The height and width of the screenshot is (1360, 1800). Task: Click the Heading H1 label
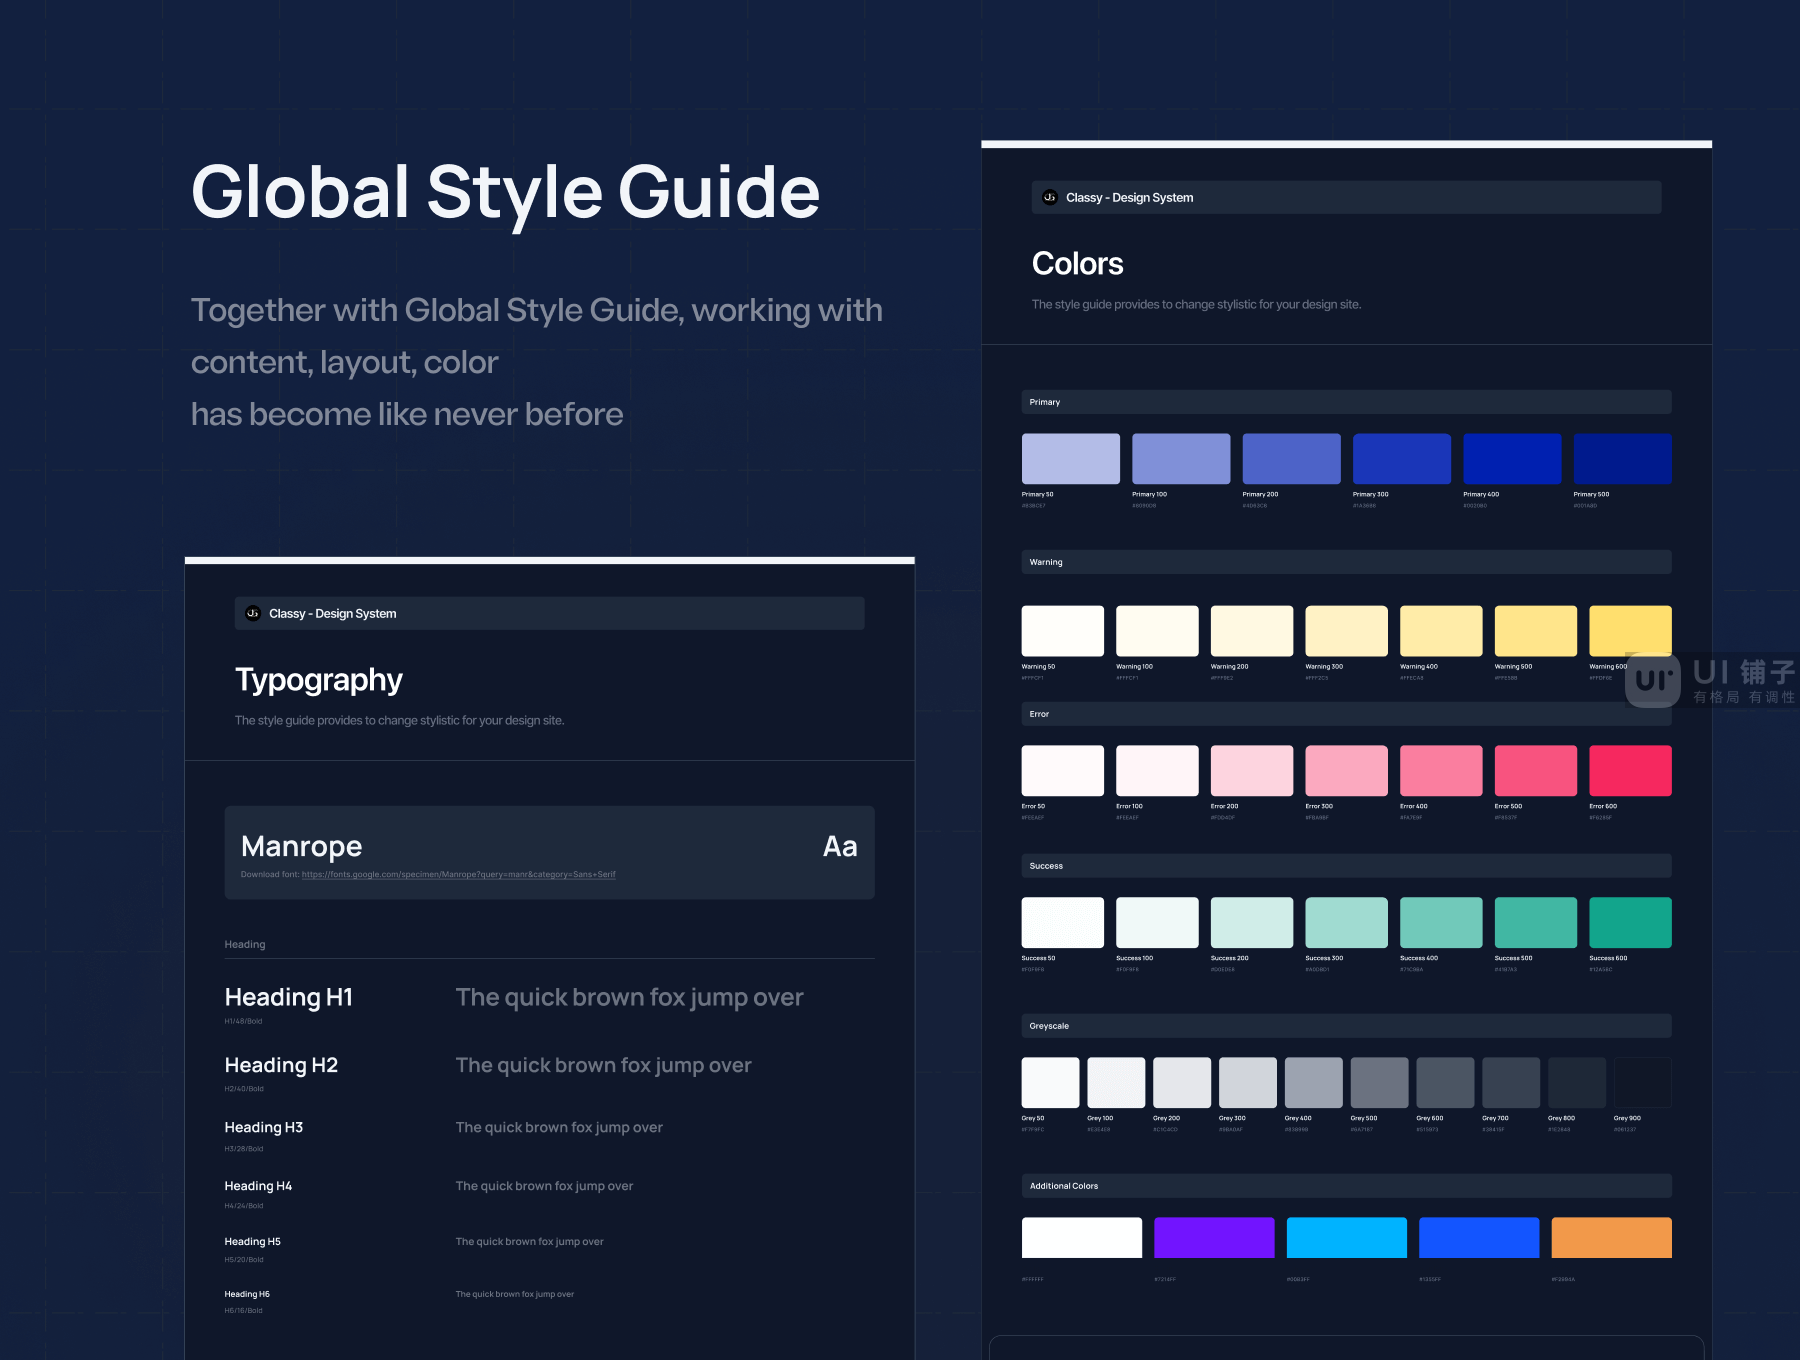[289, 998]
